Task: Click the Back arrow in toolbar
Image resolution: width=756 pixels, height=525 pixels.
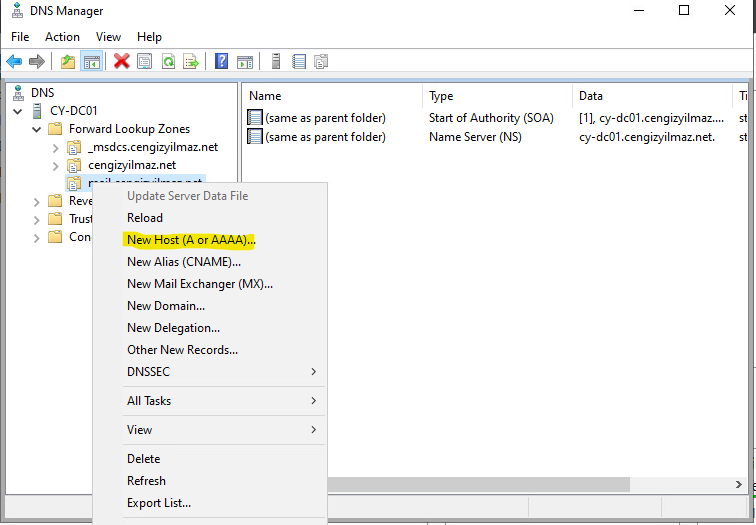Action: click(14, 62)
